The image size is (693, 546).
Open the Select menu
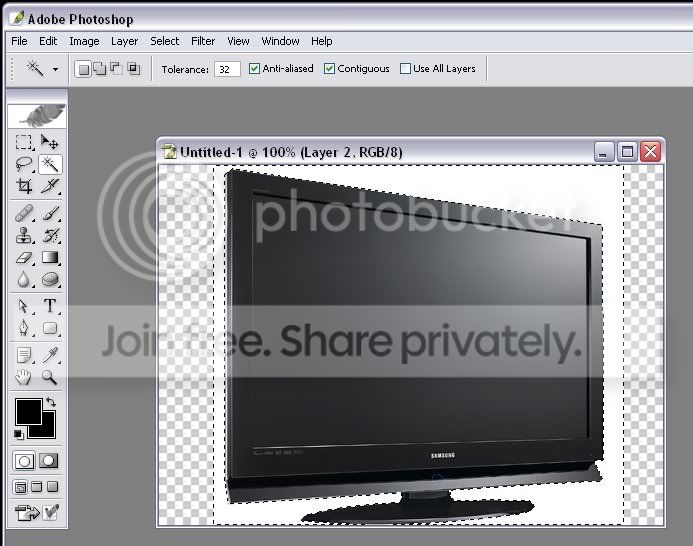(164, 41)
